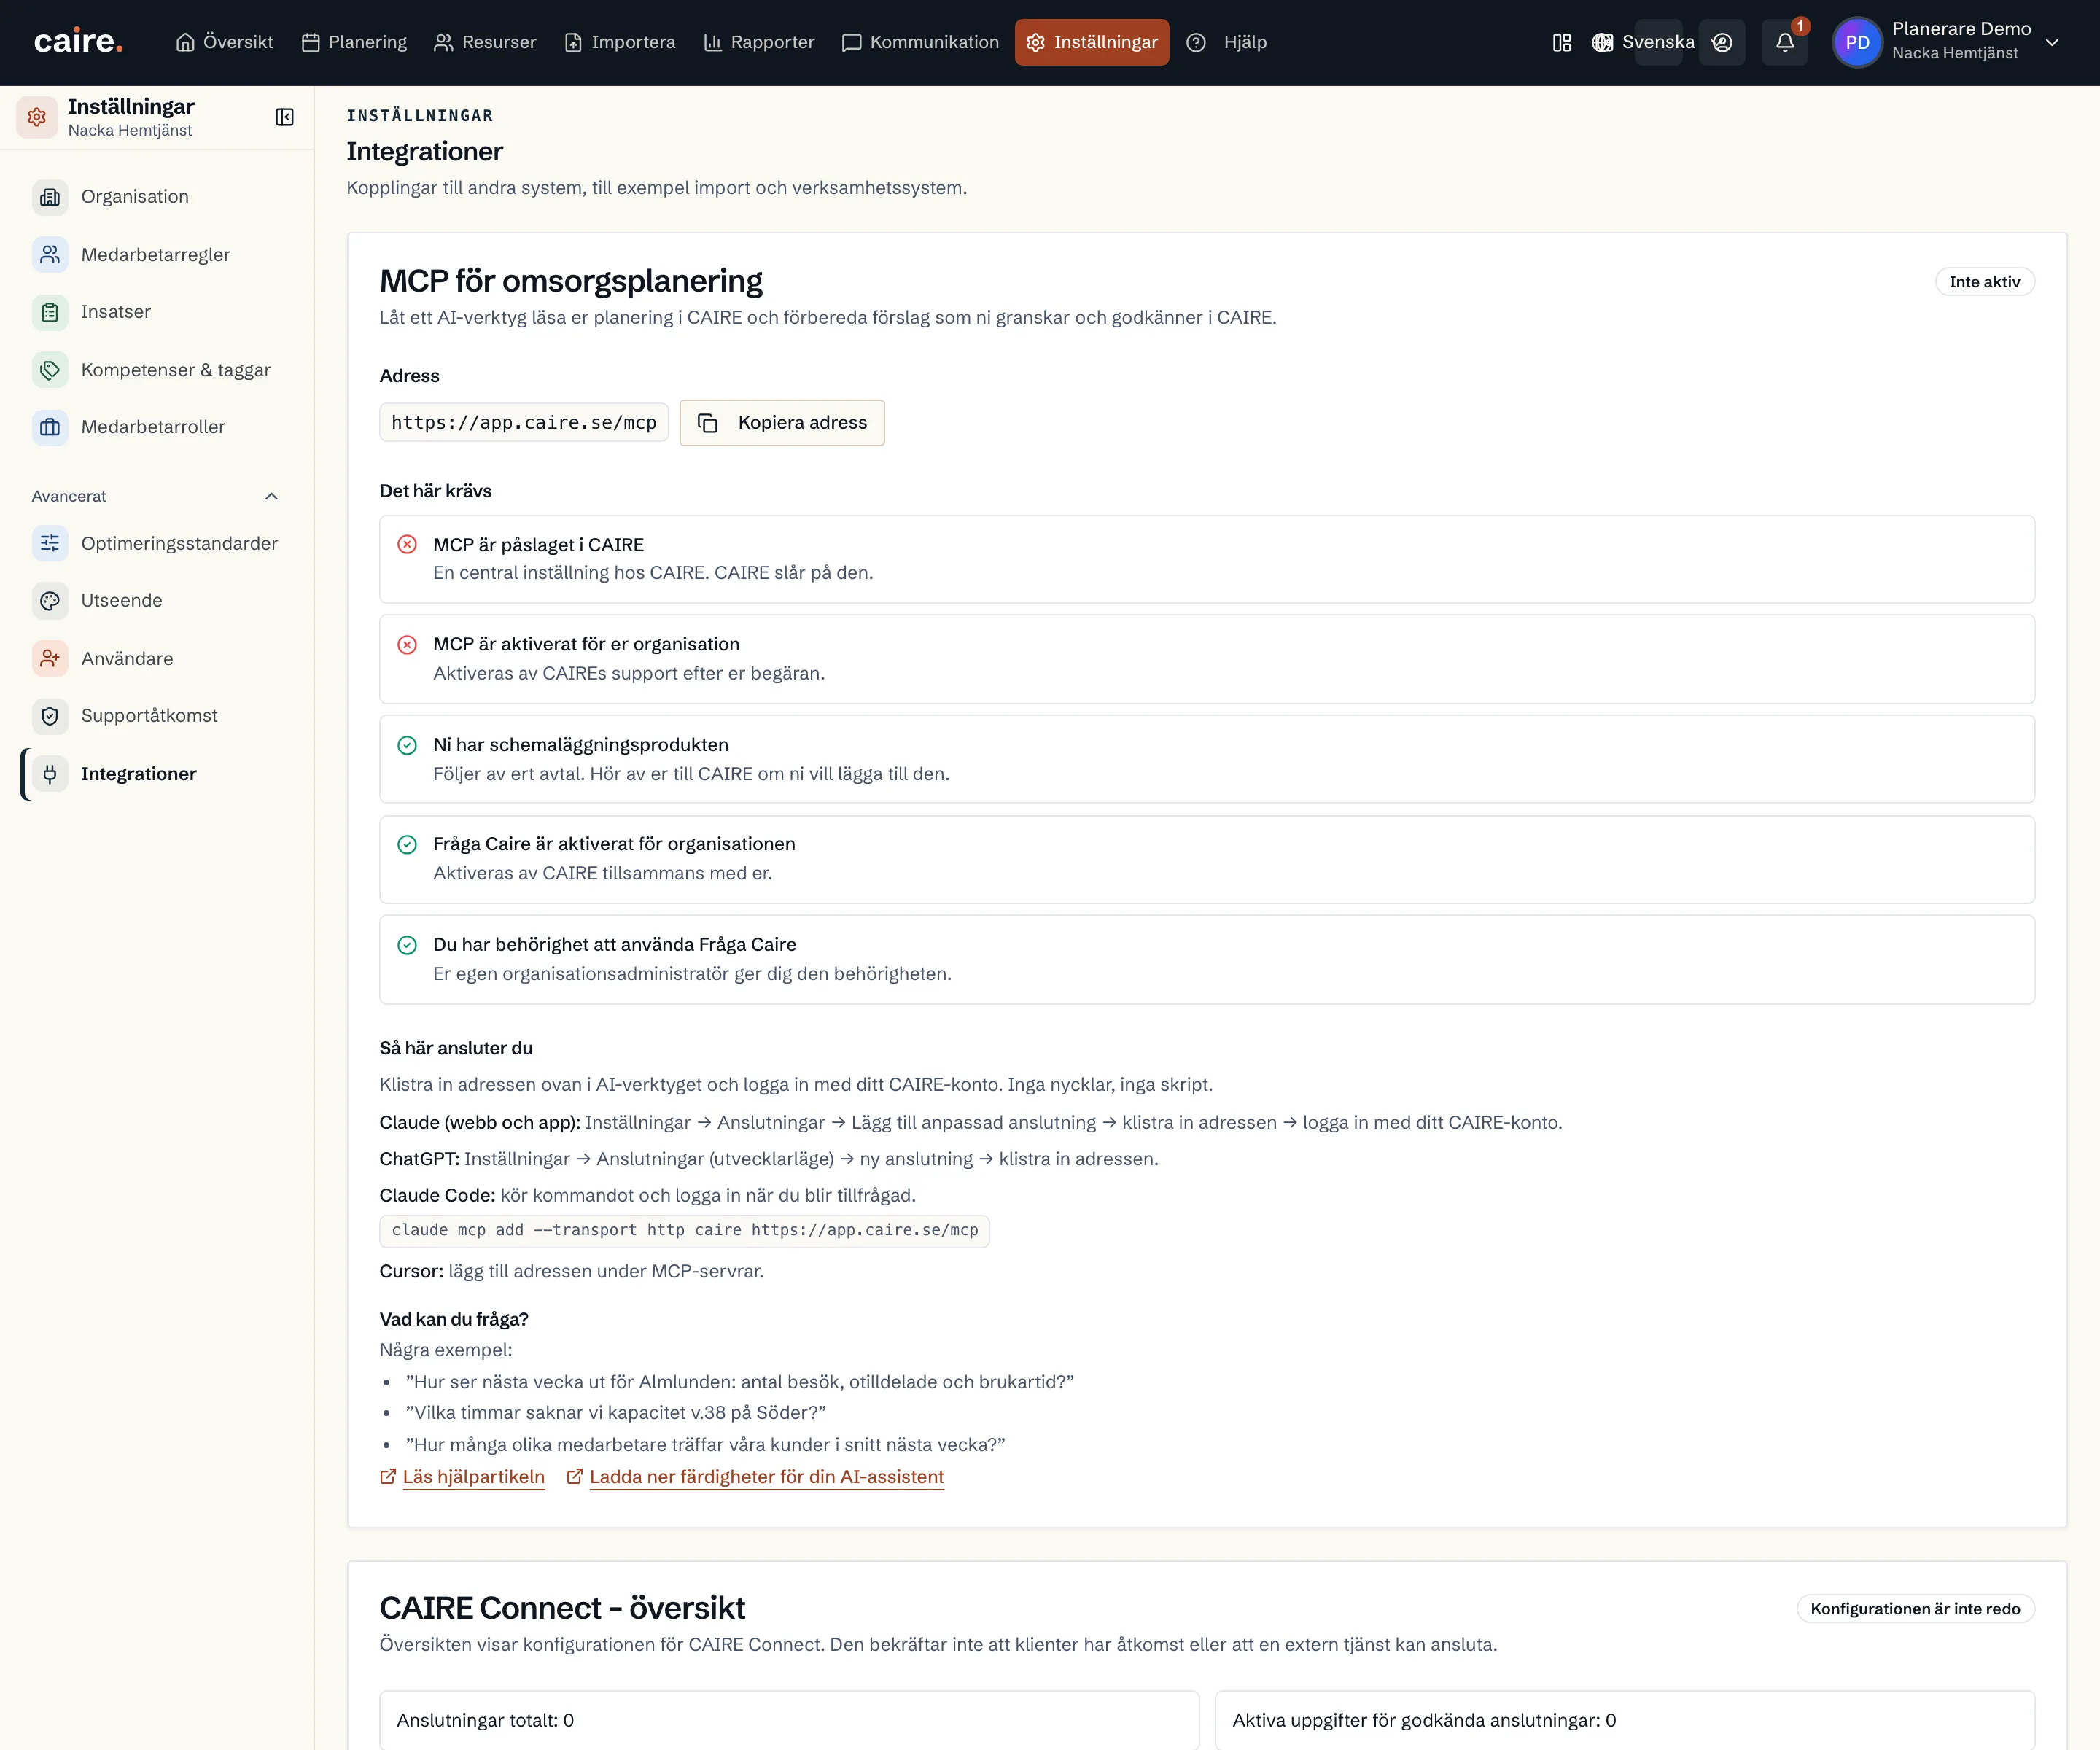Screen dimensions: 2100x1750
Task: Click the Organisation building icon
Action: click(50, 197)
